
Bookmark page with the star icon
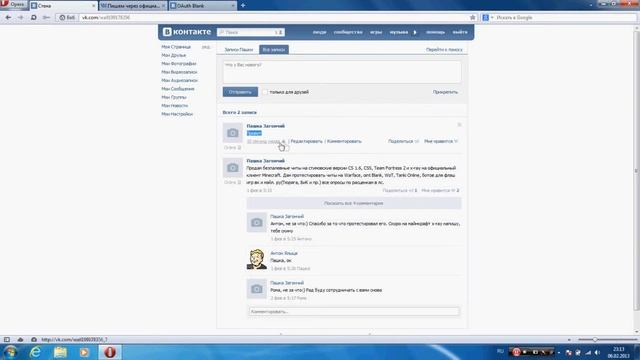point(473,18)
